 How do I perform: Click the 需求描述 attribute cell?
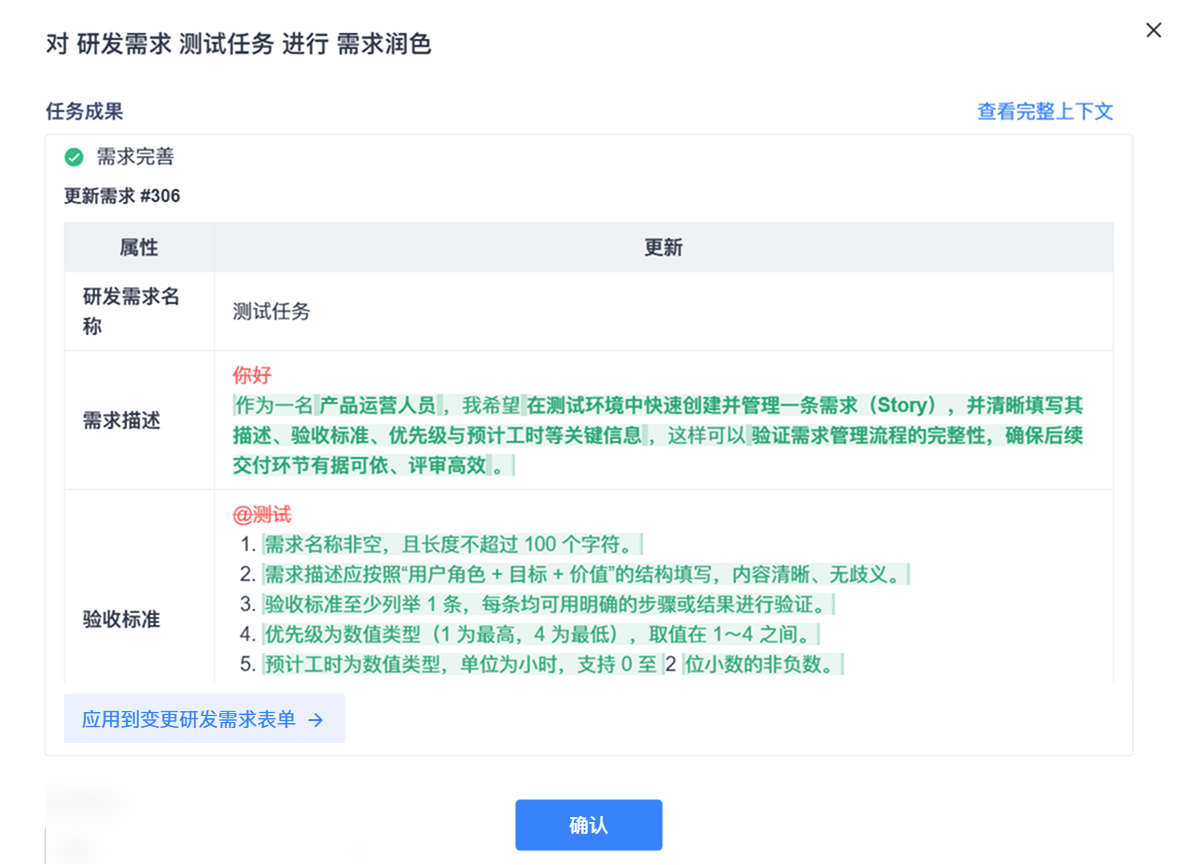tap(139, 420)
